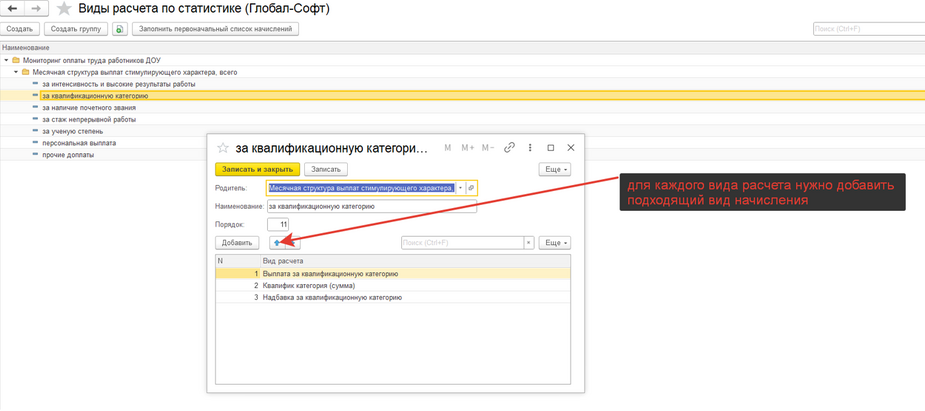Open the Еще menu beside Записать
This screenshot has height=411, width=925.
(554, 169)
